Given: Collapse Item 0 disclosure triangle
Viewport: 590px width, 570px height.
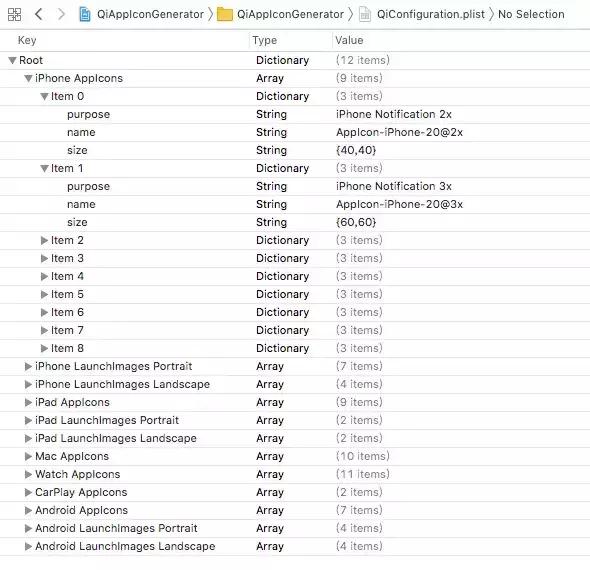Looking at the screenshot, I should coord(44,96).
